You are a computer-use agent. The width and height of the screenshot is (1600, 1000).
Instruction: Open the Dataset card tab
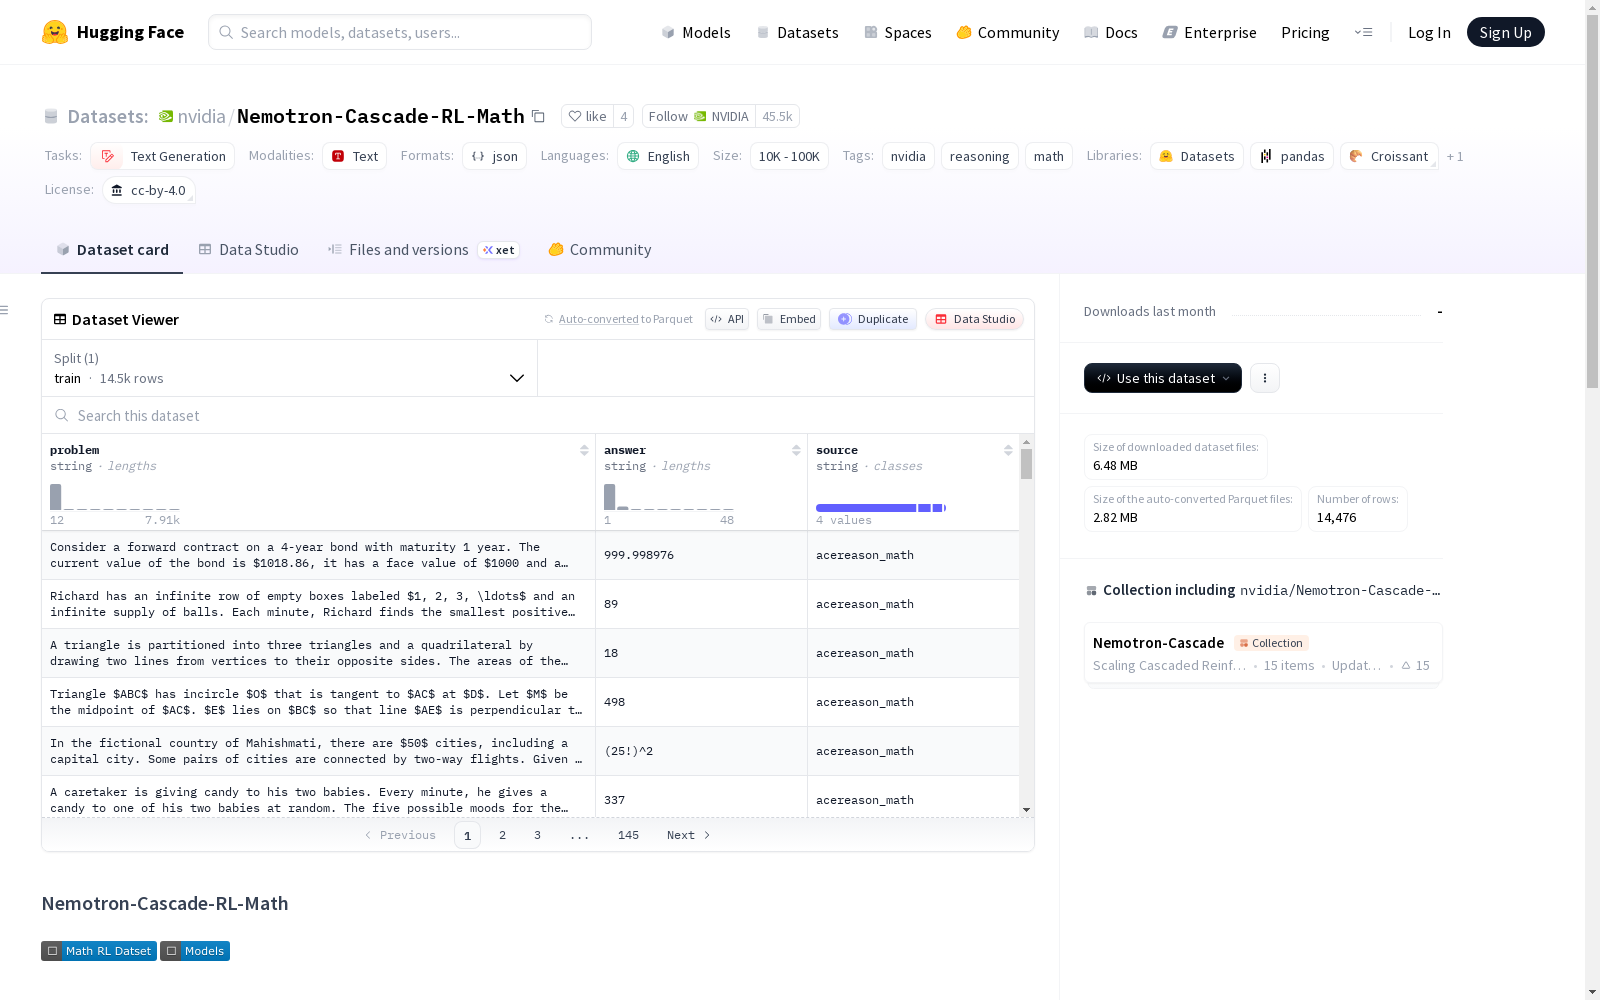pos(112,250)
